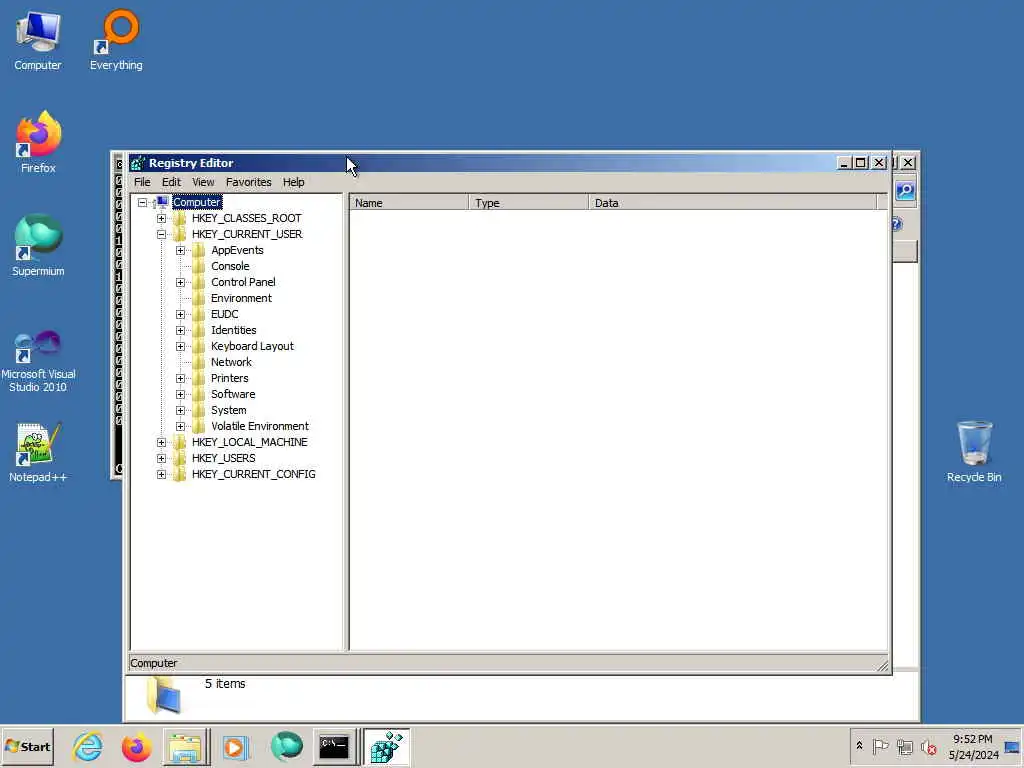
Task: Open Notepad++ desktop shortcut
Action: coord(38,453)
